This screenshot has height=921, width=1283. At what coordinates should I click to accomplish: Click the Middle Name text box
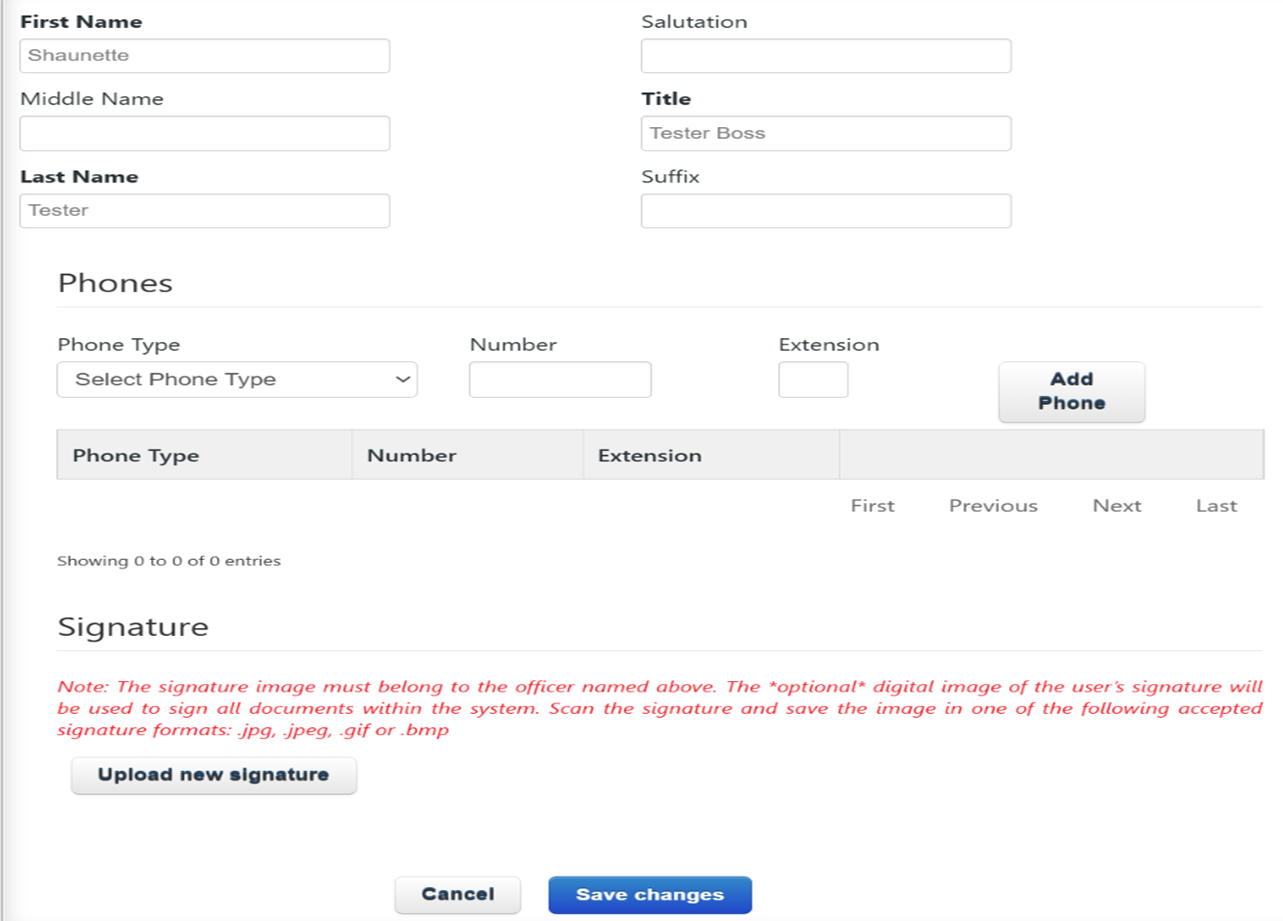(x=204, y=133)
